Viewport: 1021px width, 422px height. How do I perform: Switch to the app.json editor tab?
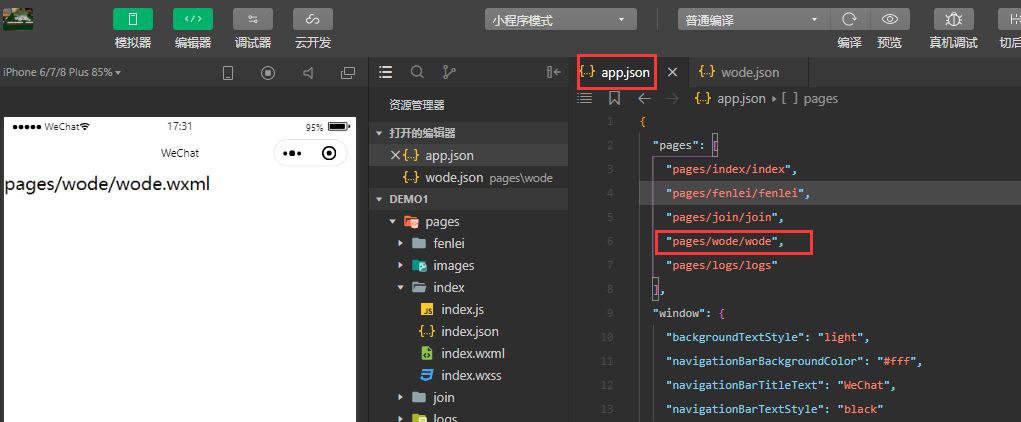click(625, 72)
